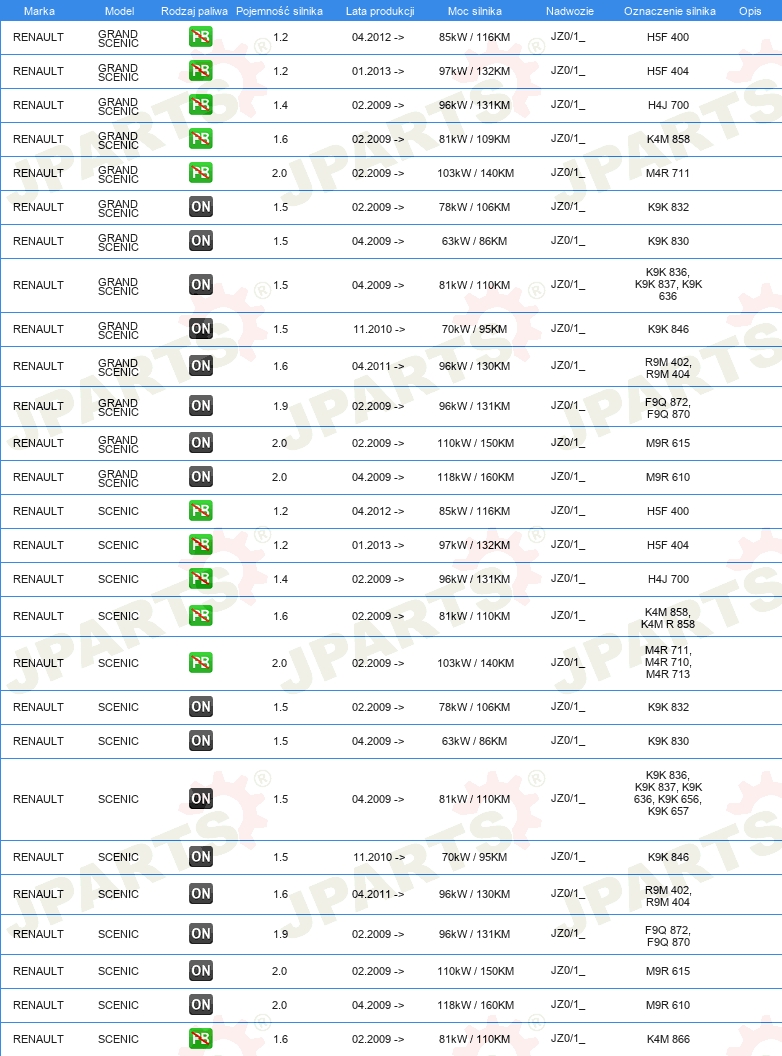Click diesel icon in Scenic R9M 402 row
Viewport: 782px width, 1056px height.
[201, 894]
